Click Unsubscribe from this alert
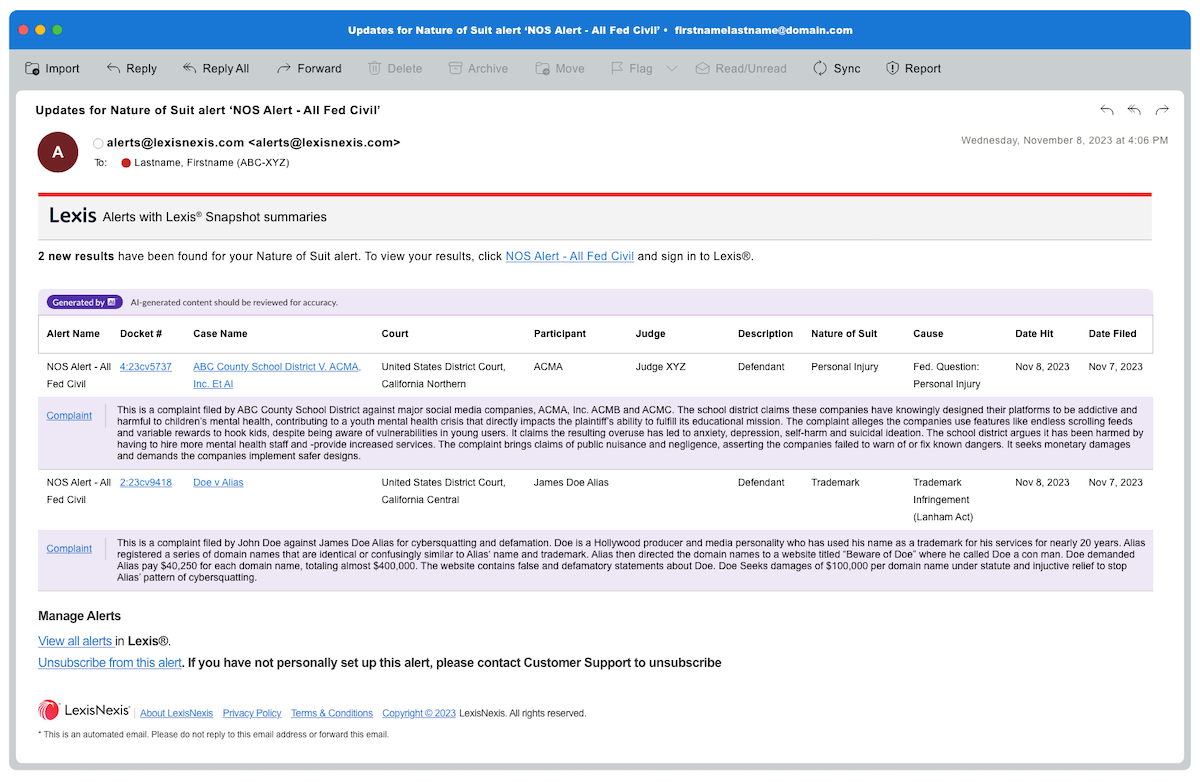 (110, 663)
